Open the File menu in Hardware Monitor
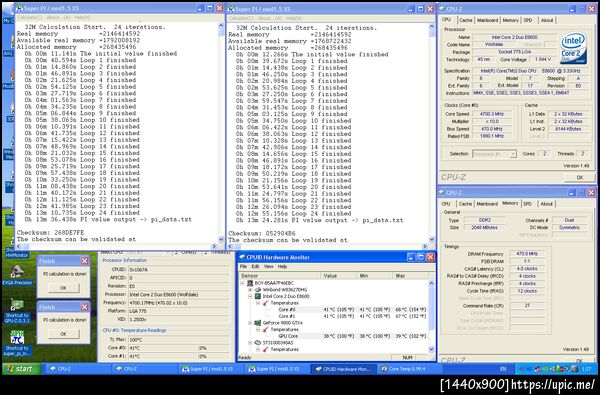The image size is (600, 395). pos(243,266)
